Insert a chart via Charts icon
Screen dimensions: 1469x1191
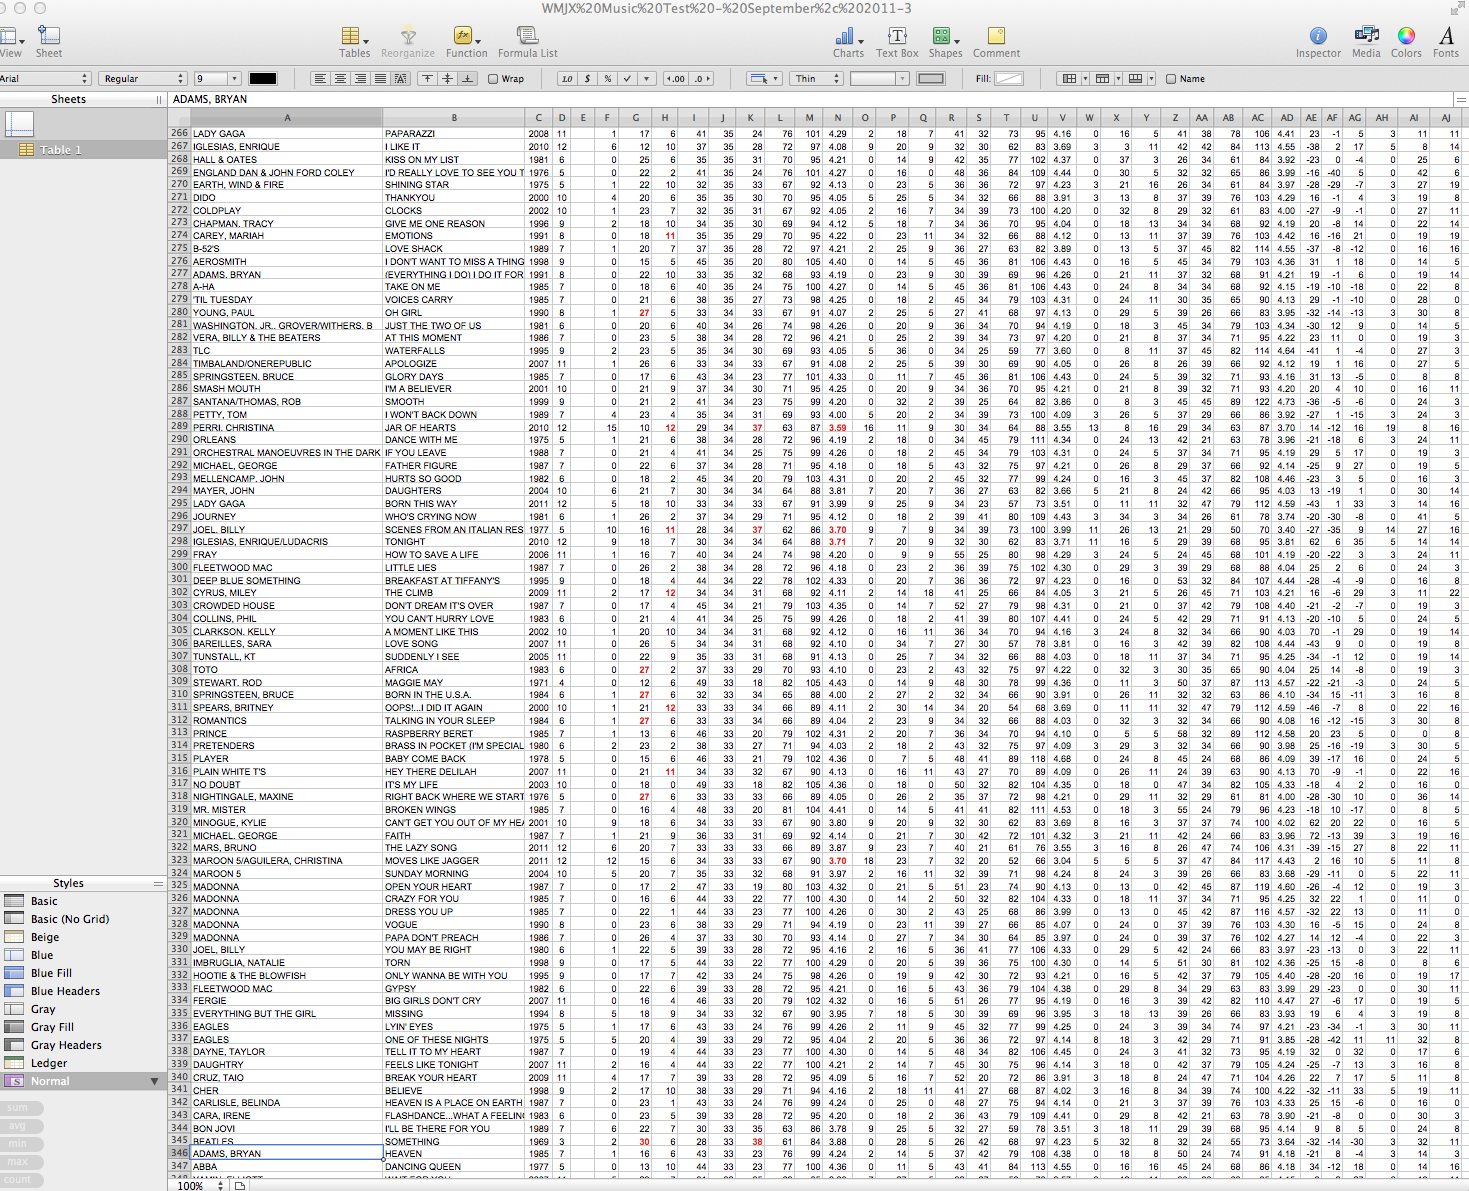[x=848, y=41]
